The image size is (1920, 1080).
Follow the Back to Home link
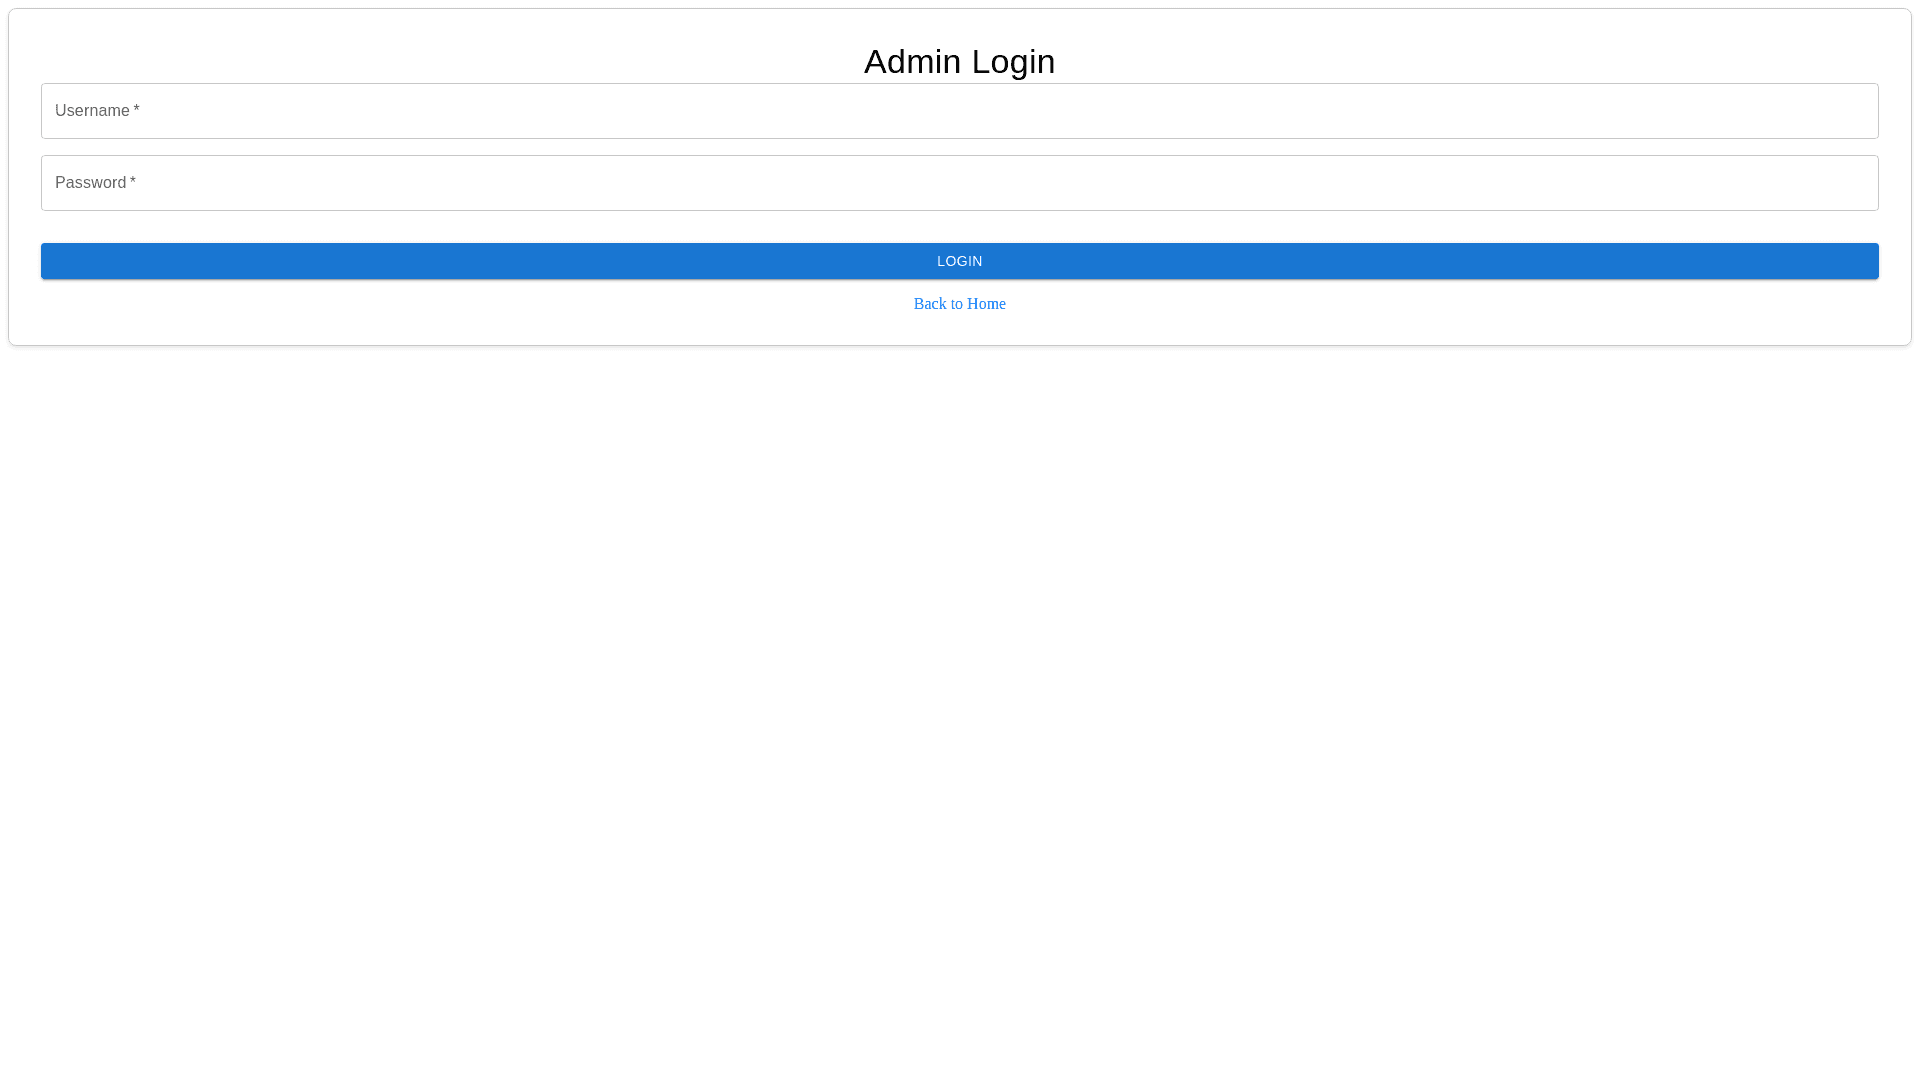(x=959, y=304)
